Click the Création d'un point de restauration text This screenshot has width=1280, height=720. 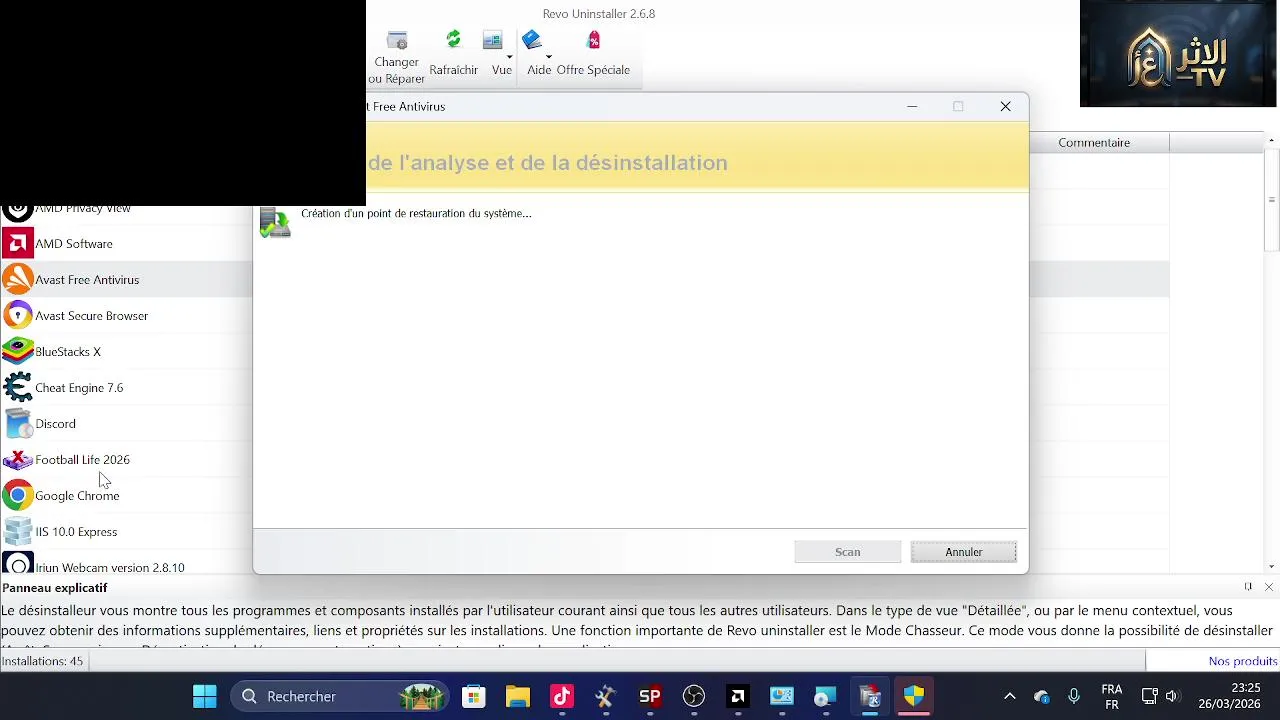[x=416, y=213]
